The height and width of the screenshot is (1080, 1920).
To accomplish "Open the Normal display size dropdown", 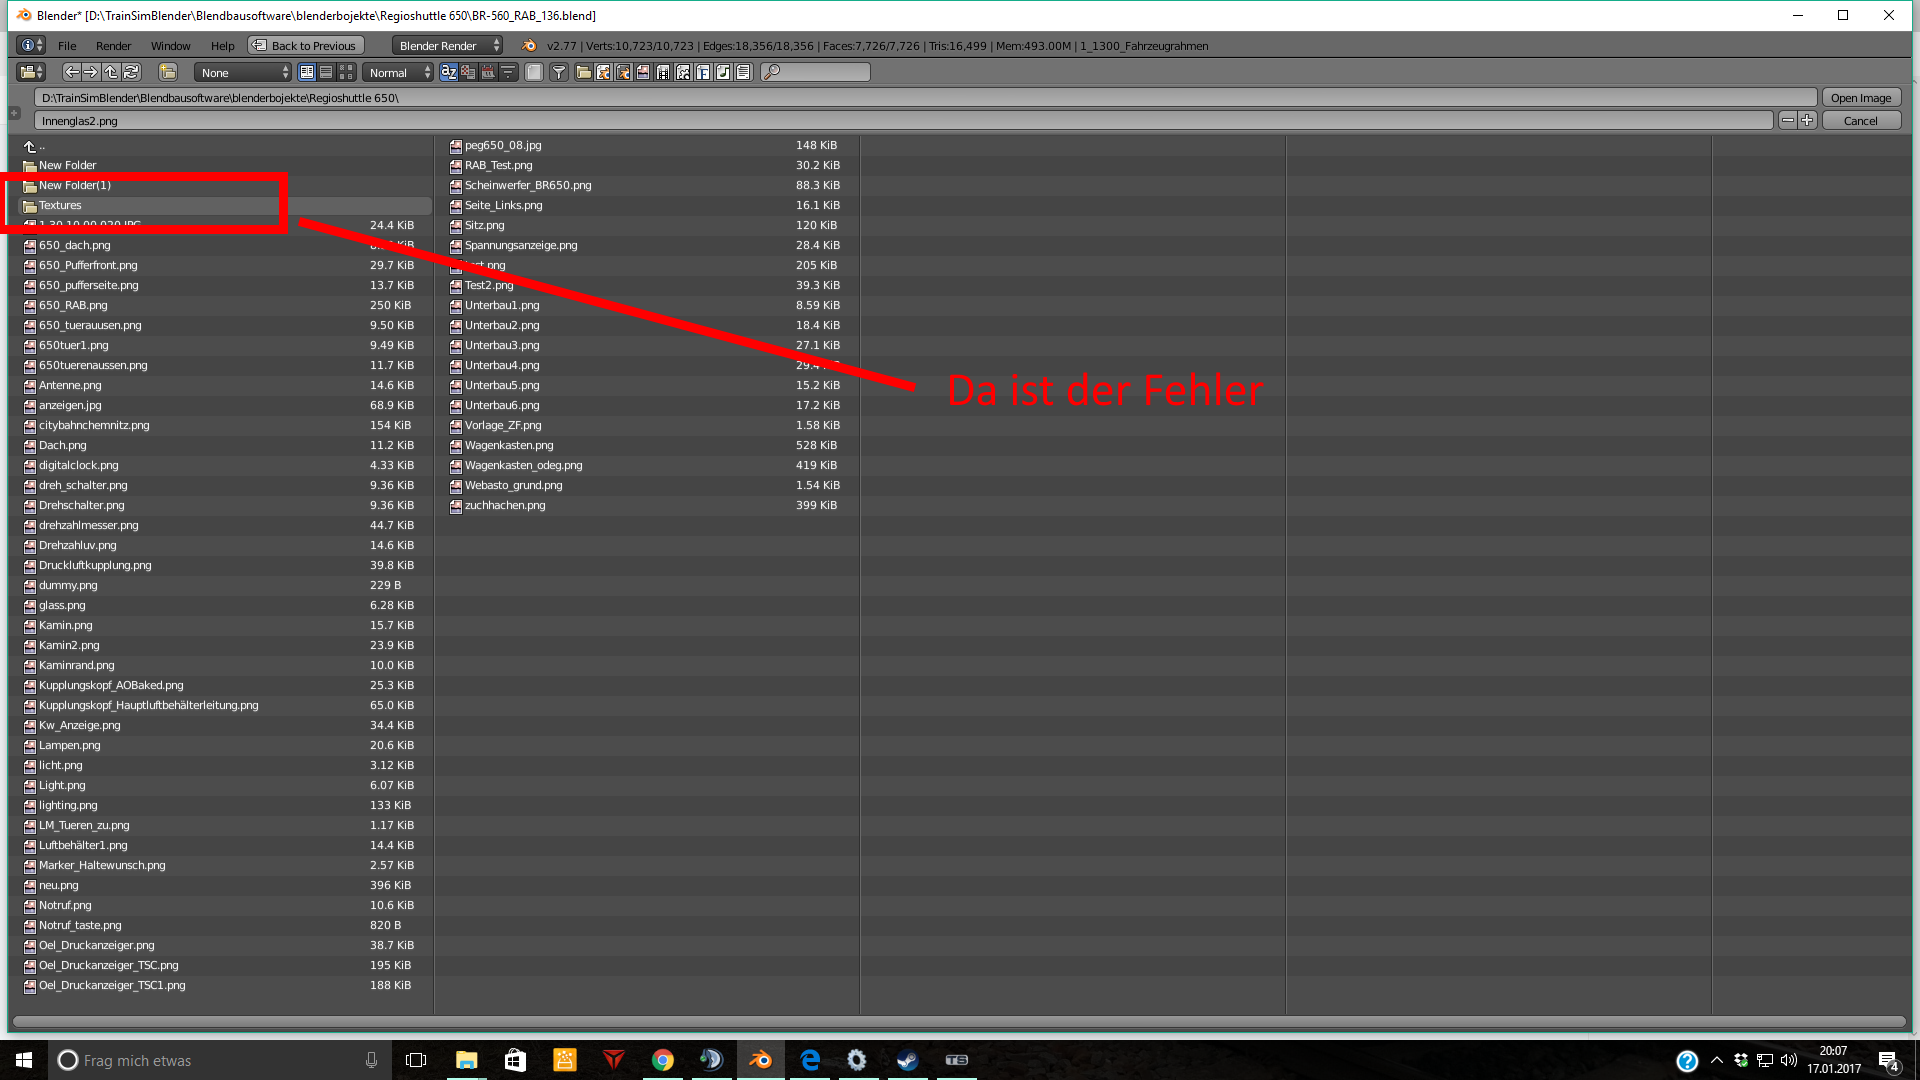I will pyautogui.click(x=398, y=72).
